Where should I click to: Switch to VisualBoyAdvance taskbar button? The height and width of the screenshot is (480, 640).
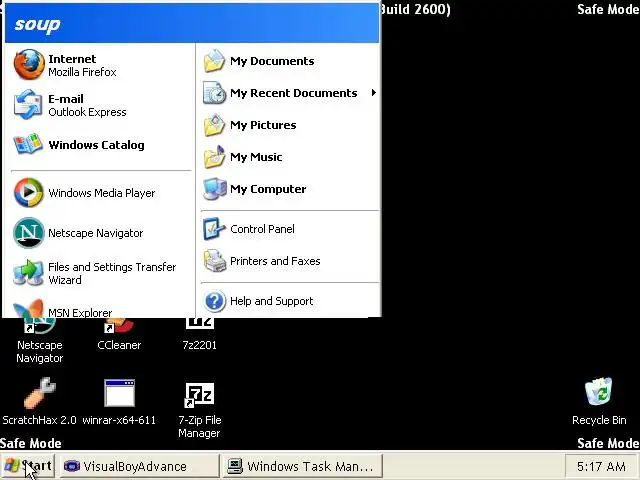point(140,466)
